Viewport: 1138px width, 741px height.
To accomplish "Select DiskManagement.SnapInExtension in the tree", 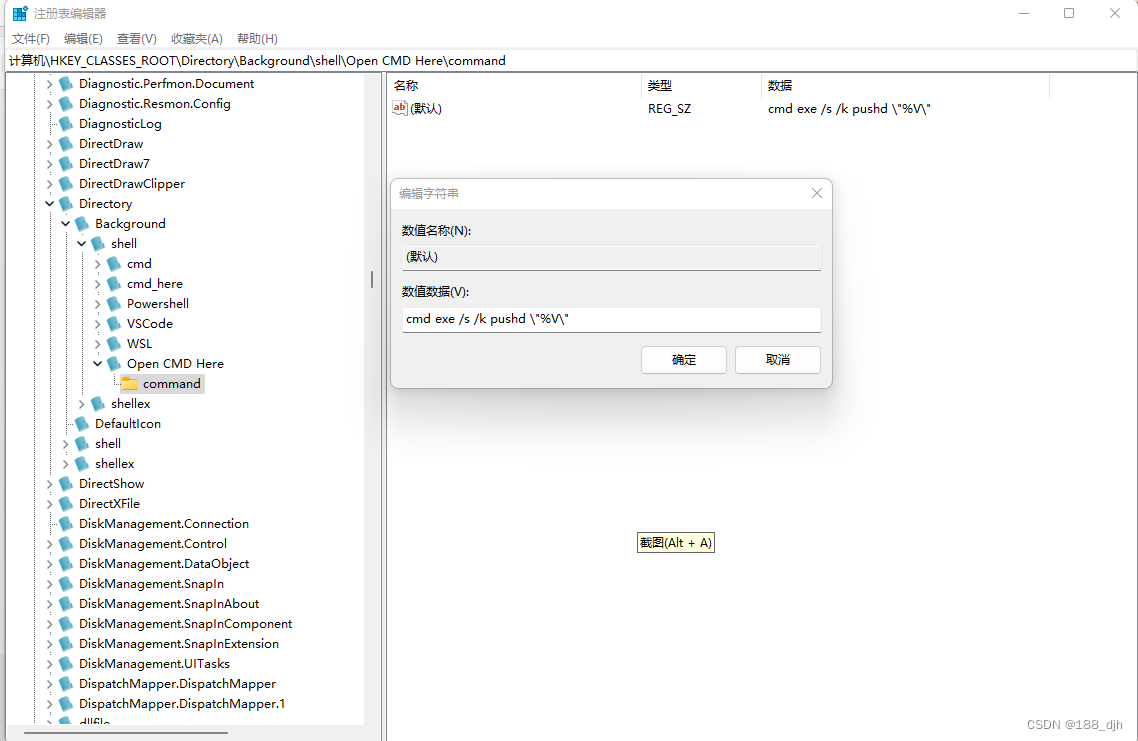I will (179, 643).
